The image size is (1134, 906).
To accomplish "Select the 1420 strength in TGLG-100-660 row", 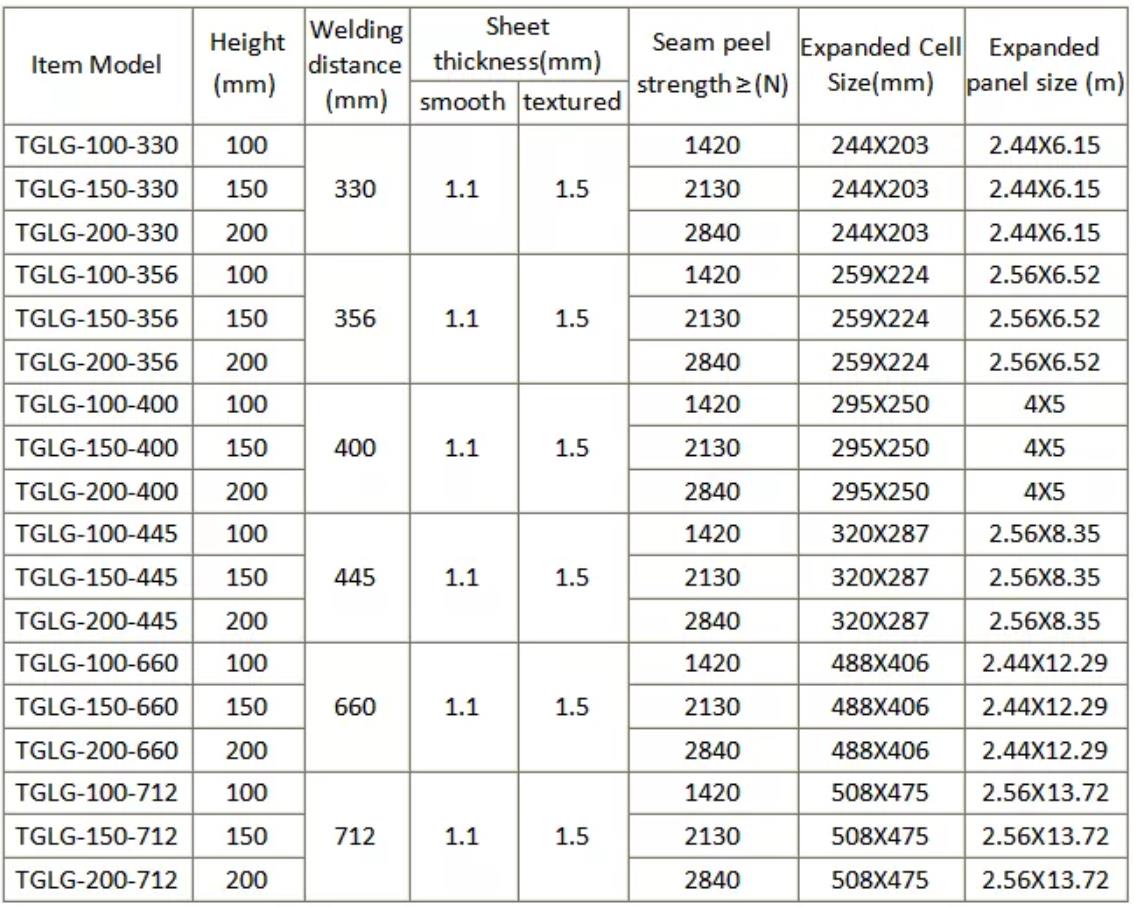I will pos(713,664).
